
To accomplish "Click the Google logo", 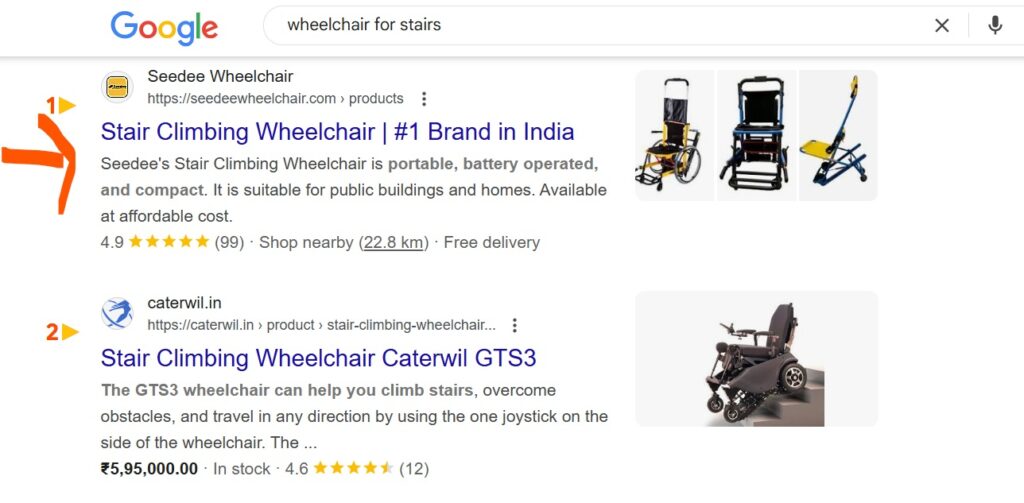I will (164, 28).
